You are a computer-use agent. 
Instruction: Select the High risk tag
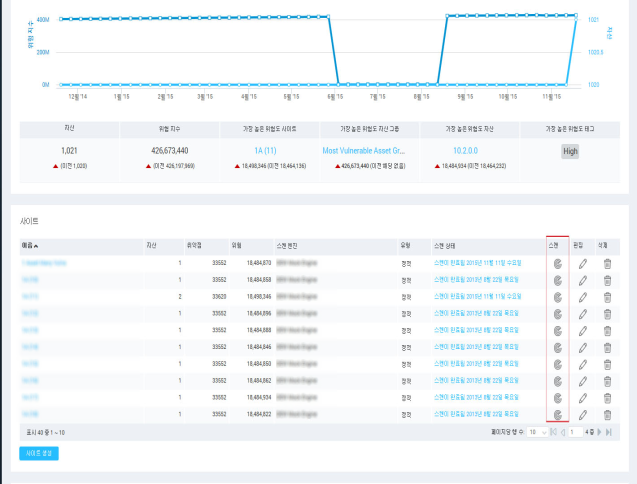[x=569, y=151]
